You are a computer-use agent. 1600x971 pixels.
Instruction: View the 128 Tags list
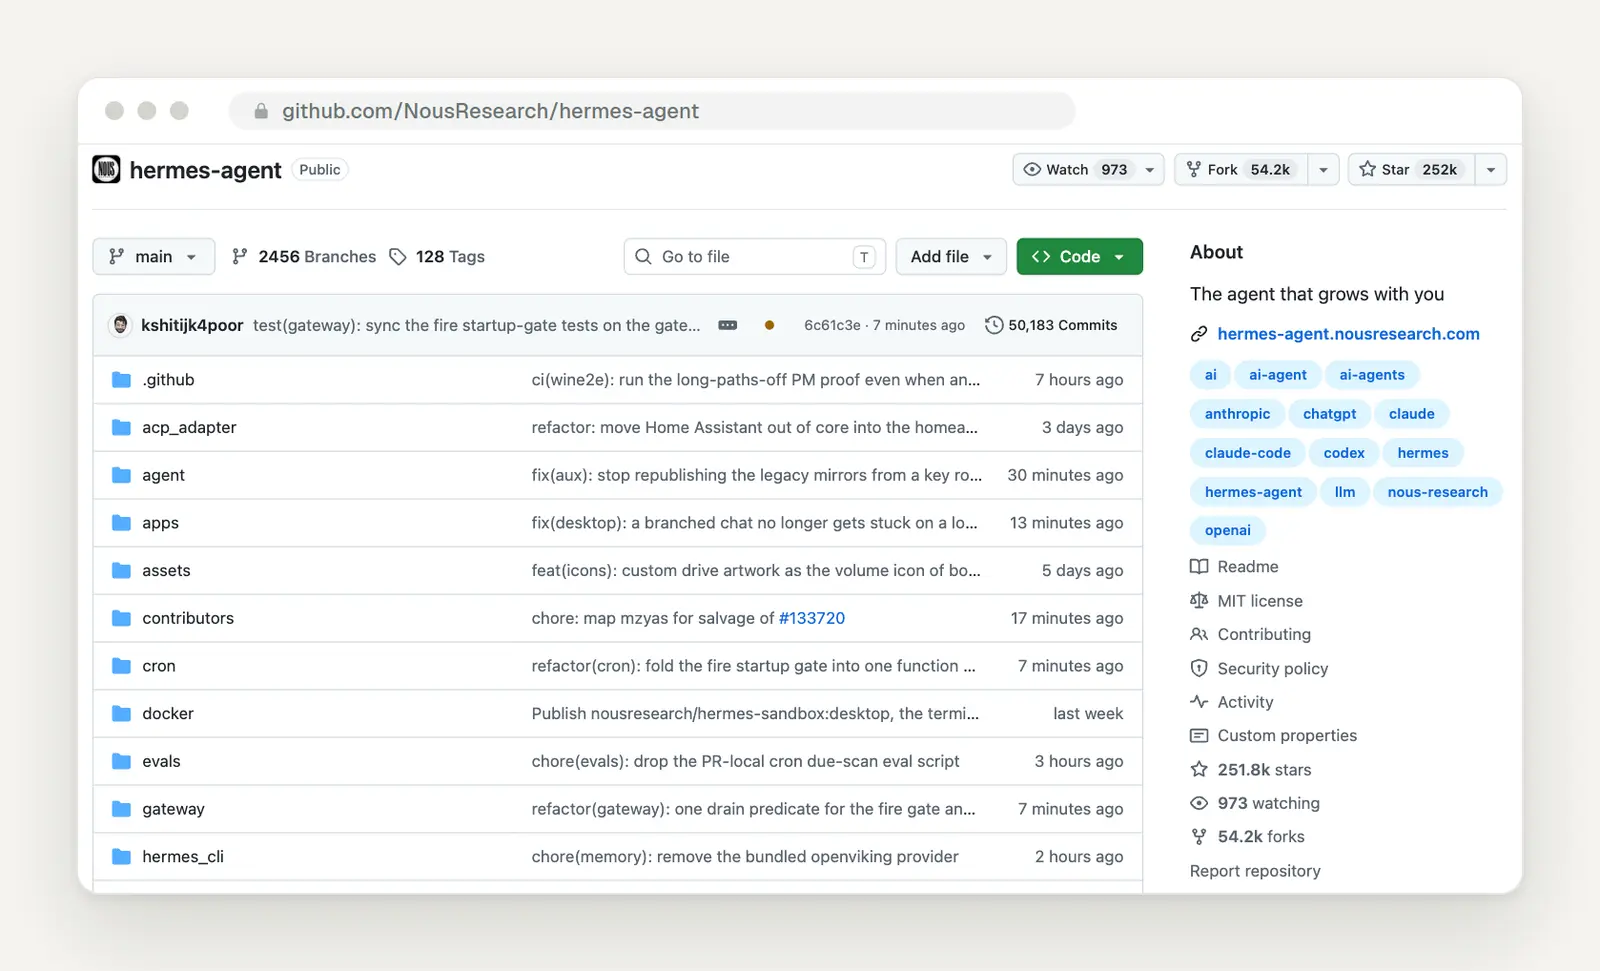437,257
